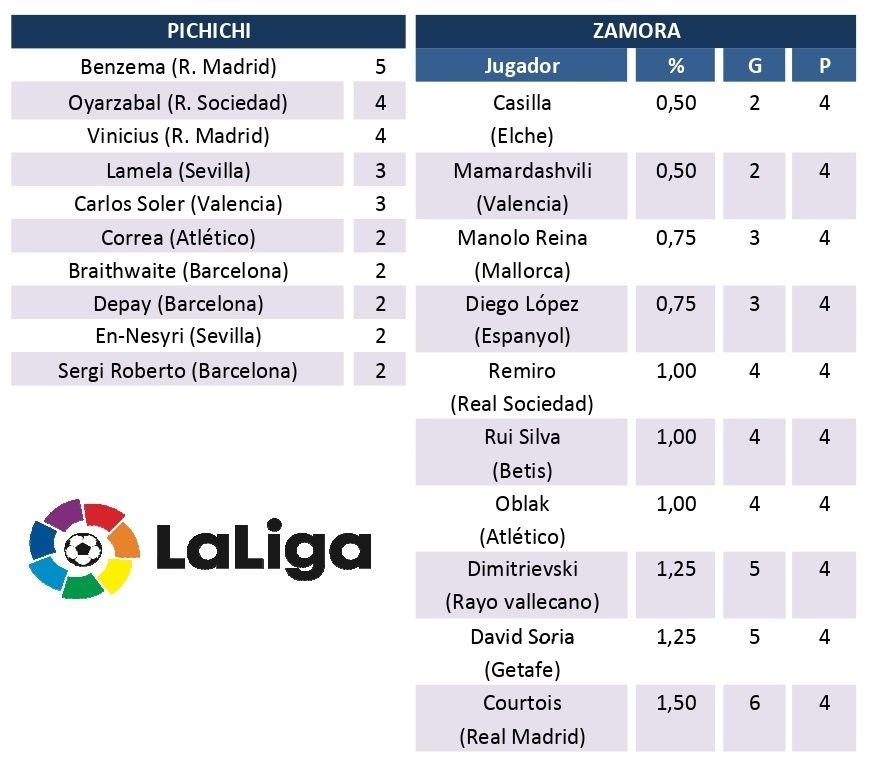Screen dimensions: 873x767
Task: Click the LaLiga wordmark text
Action: pyautogui.click(x=263, y=549)
